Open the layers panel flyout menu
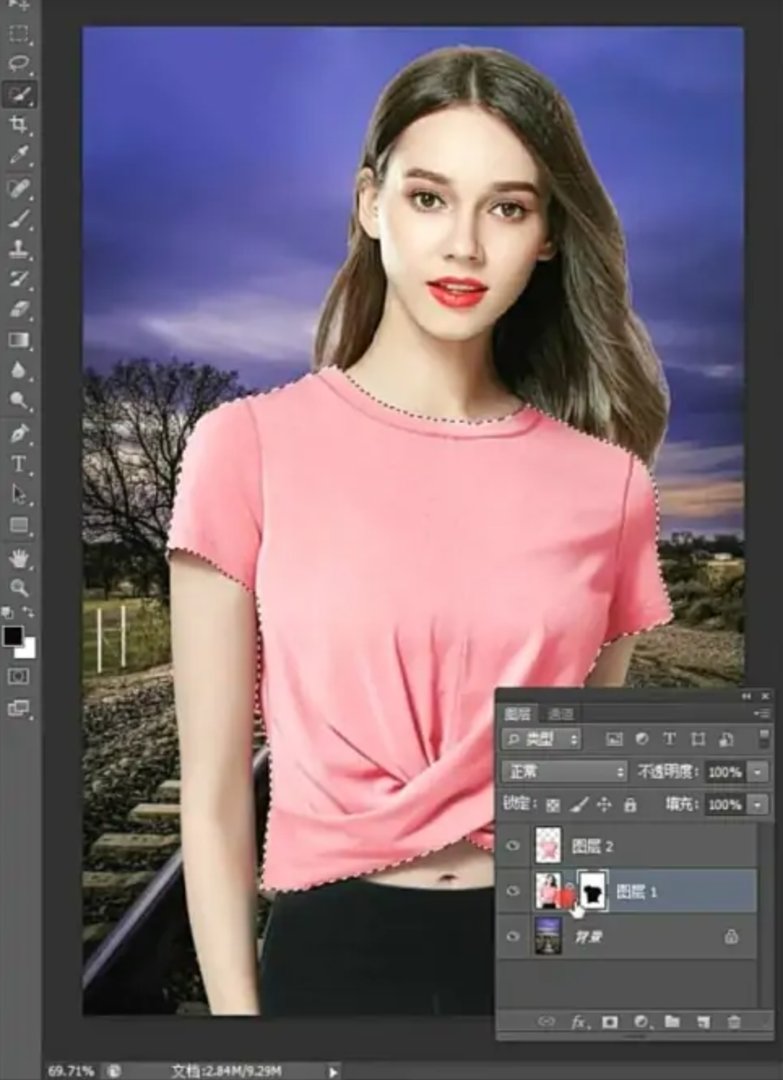 point(765,713)
